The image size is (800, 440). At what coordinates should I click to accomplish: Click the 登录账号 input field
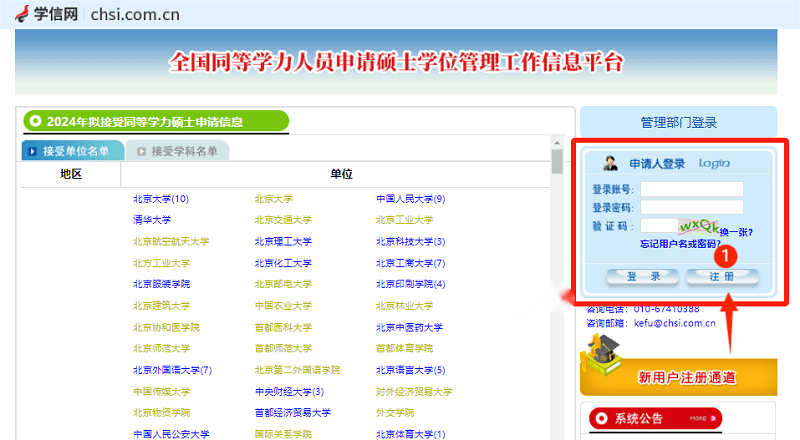point(691,189)
